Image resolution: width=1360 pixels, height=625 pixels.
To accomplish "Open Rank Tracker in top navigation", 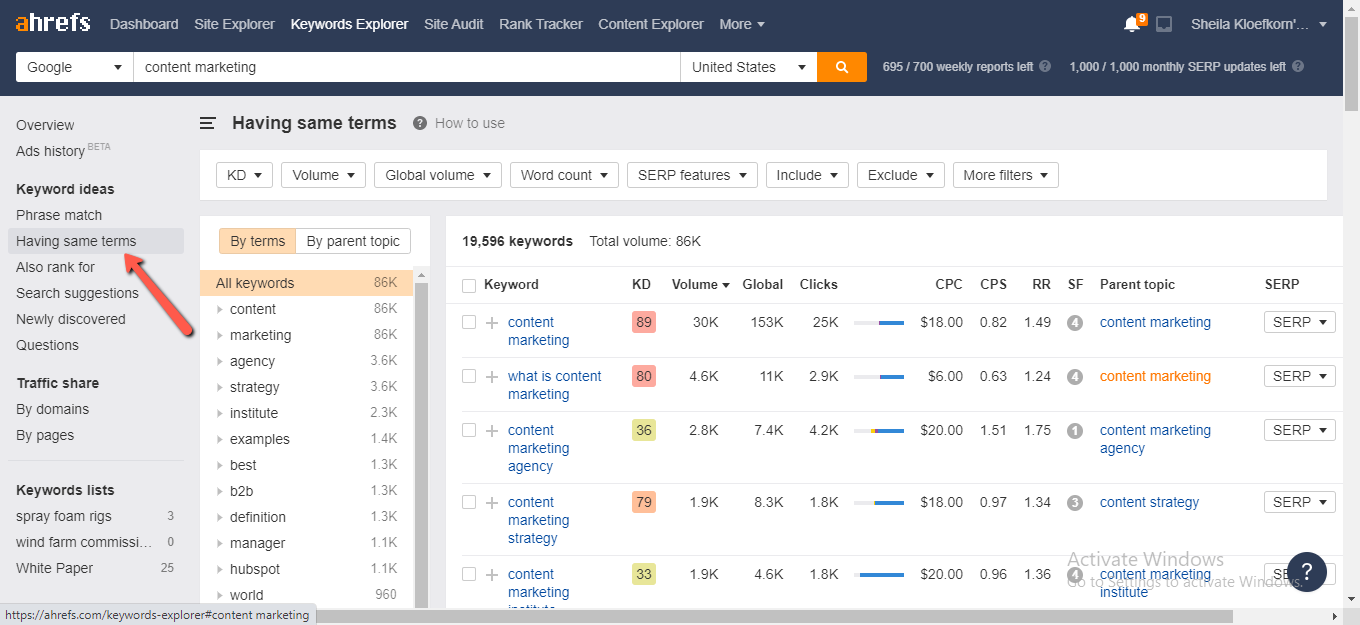I will 541,24.
